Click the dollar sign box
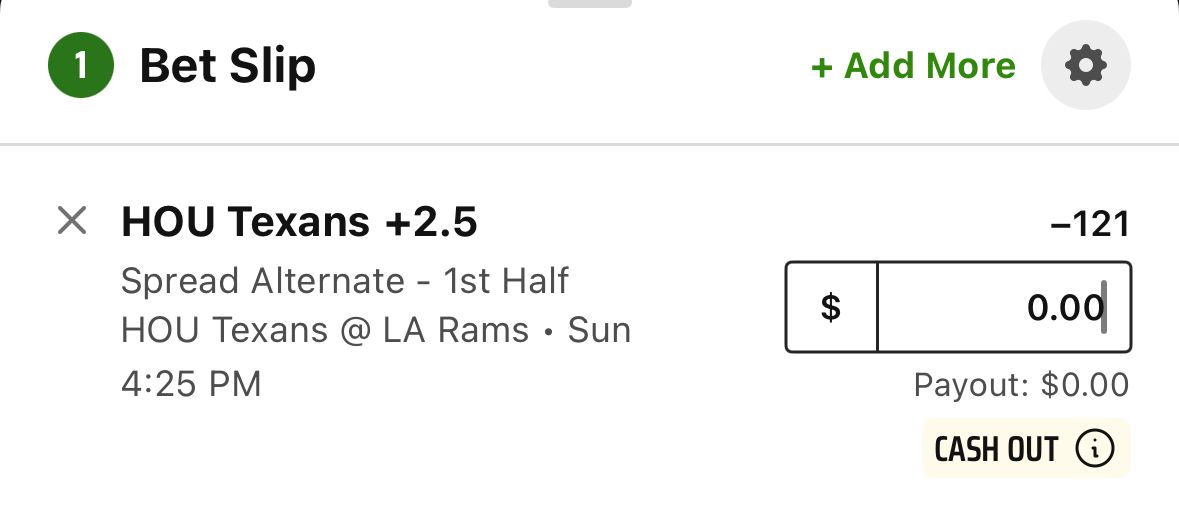 [831, 307]
